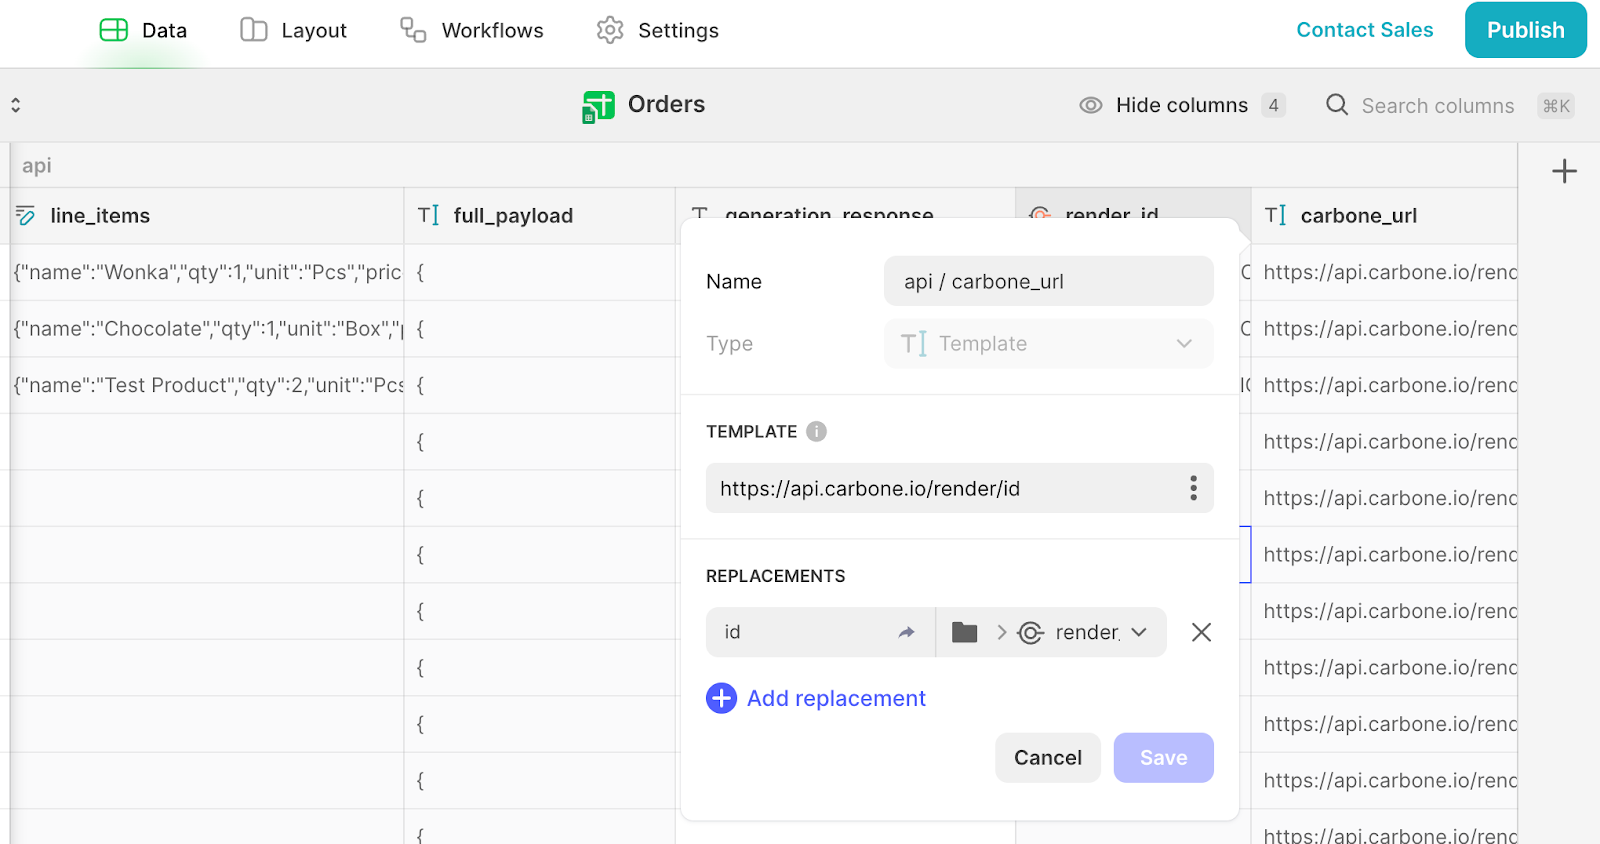Select the full_payload column header

(x=540, y=216)
